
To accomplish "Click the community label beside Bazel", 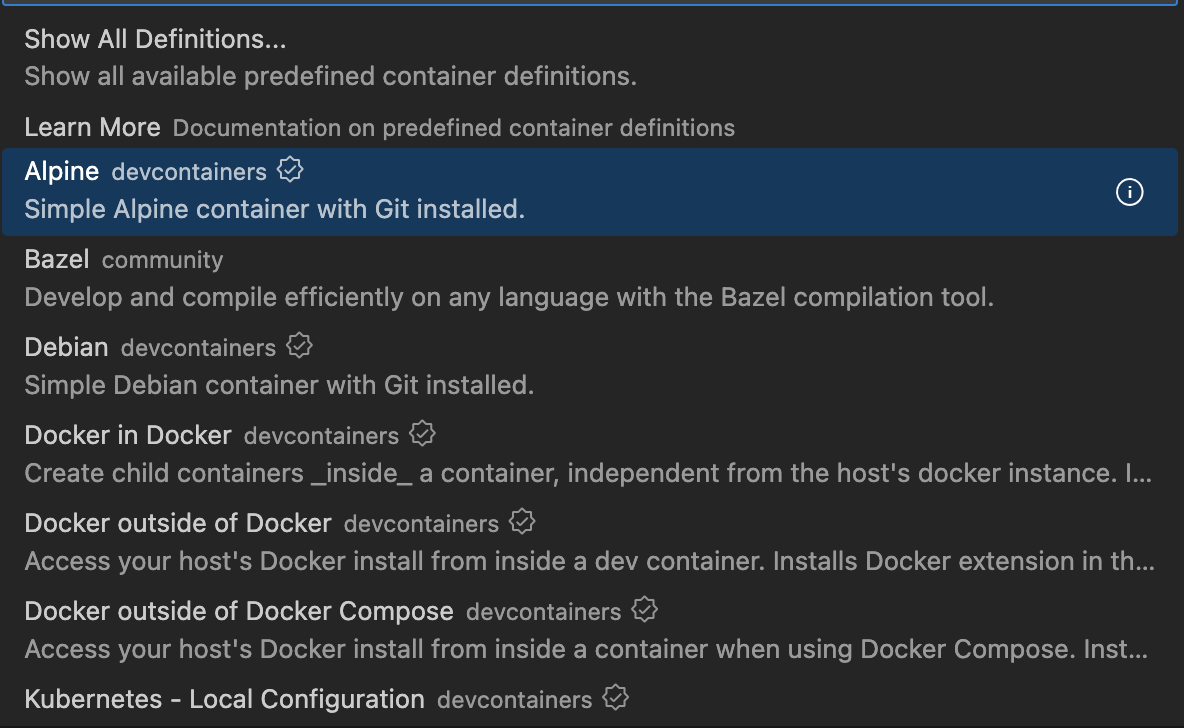I will coord(162,260).
